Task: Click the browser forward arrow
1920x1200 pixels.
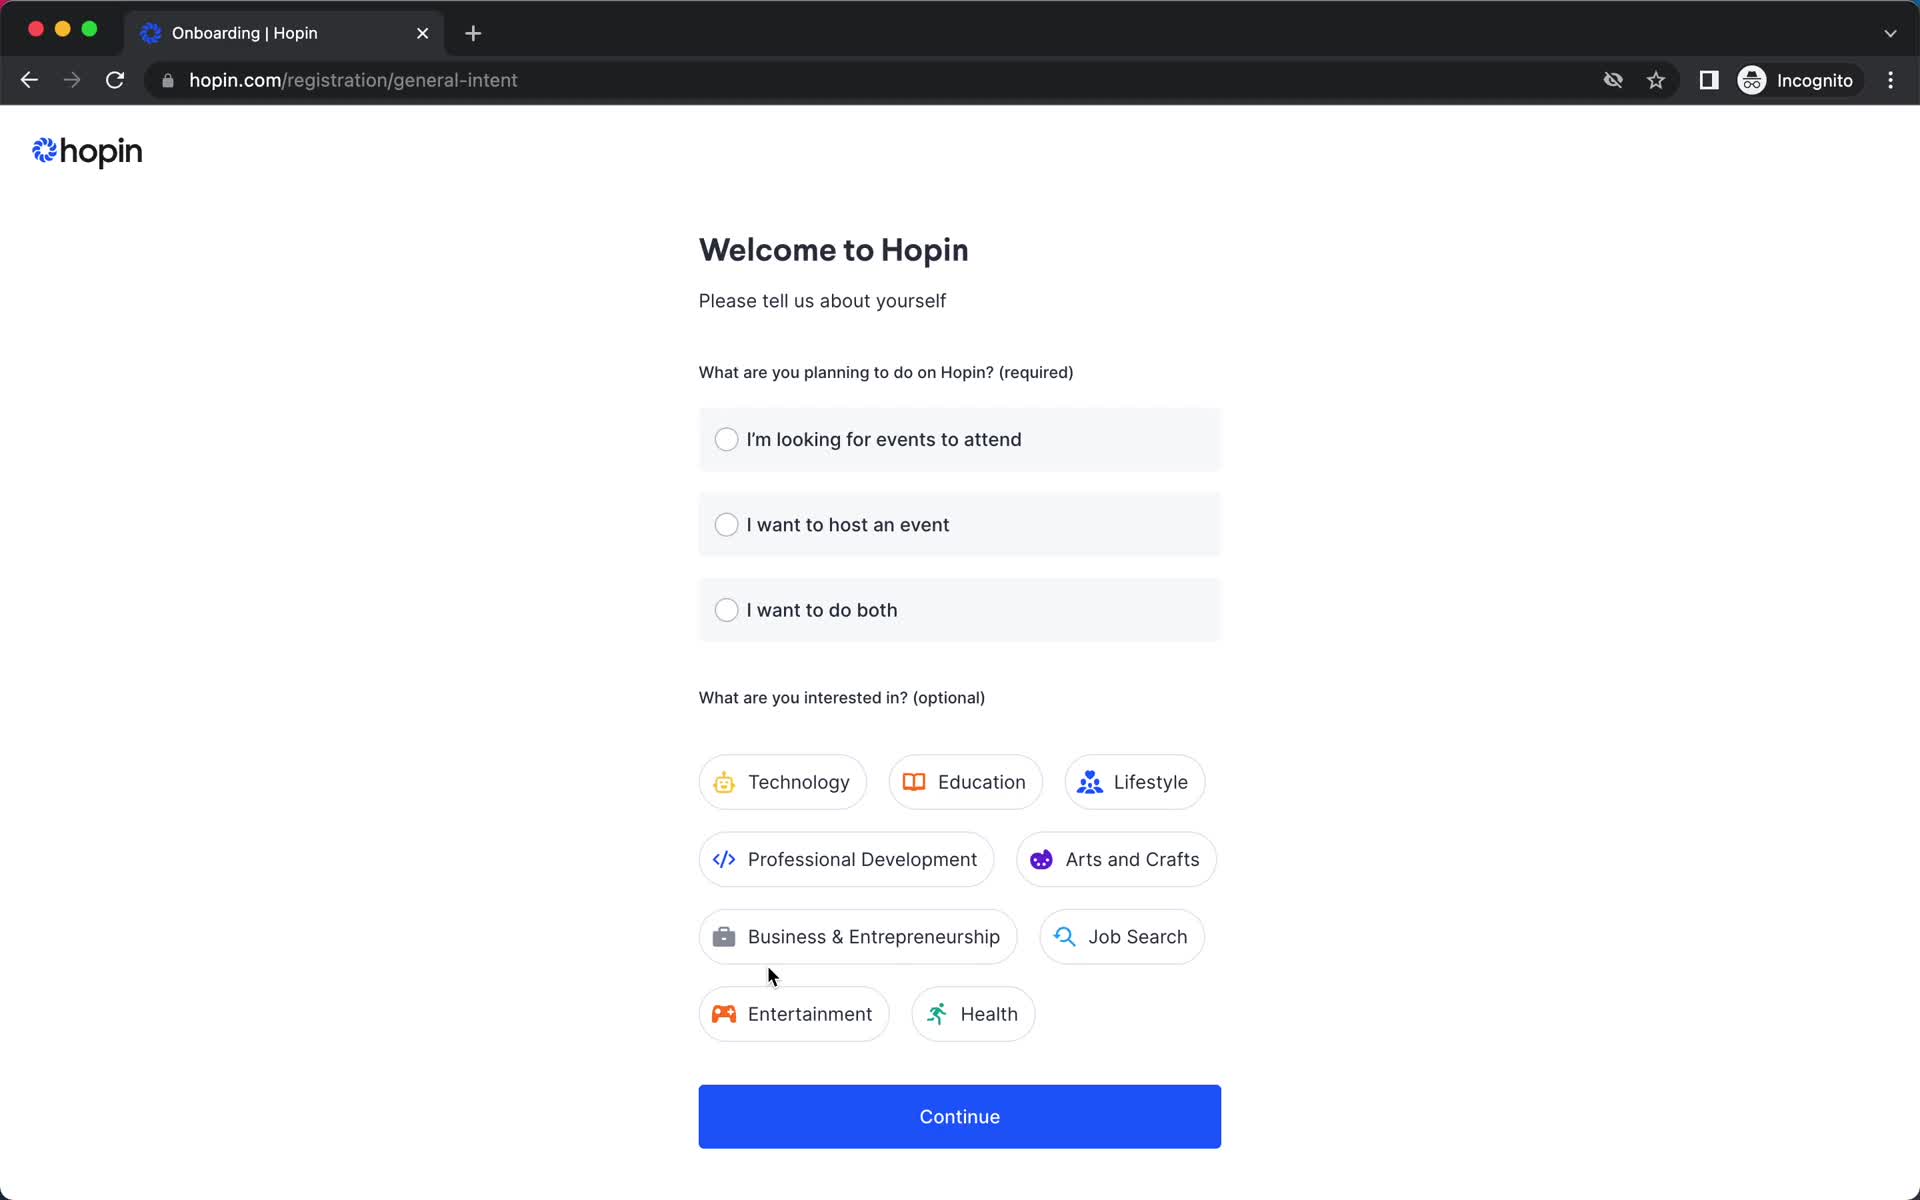Action: click(x=72, y=80)
